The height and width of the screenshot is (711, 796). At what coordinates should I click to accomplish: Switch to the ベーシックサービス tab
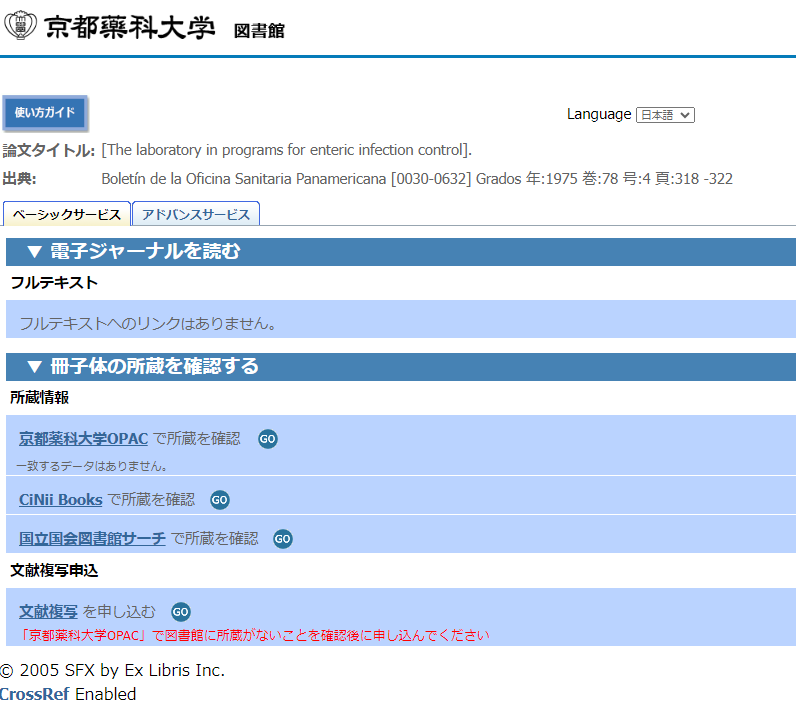[67, 214]
